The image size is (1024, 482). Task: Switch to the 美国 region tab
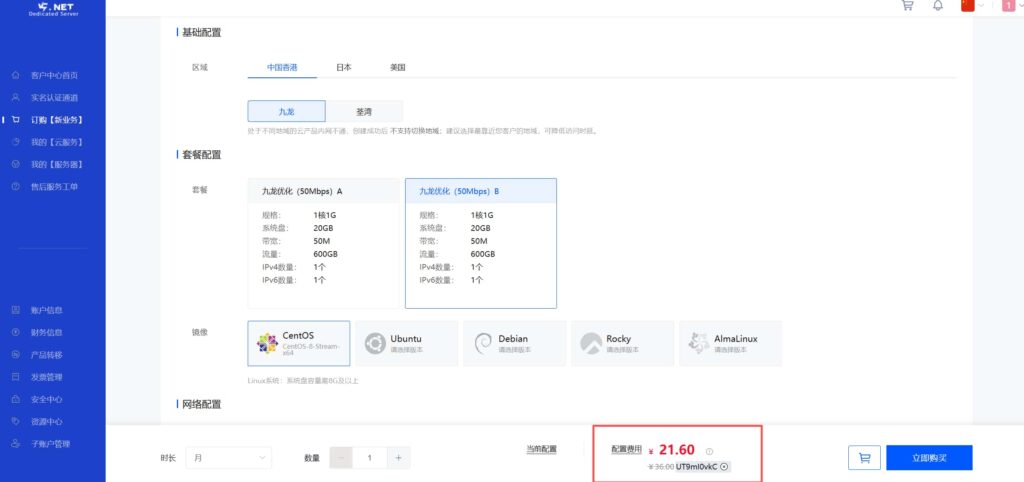(397, 67)
